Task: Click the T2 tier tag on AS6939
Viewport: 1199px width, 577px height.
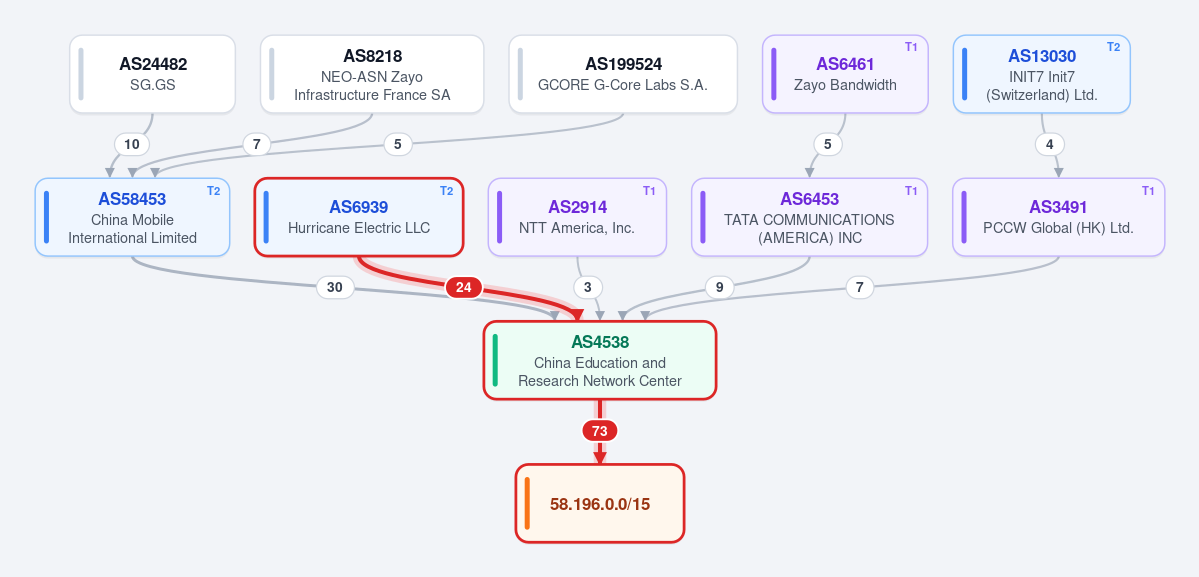Action: 446,190
